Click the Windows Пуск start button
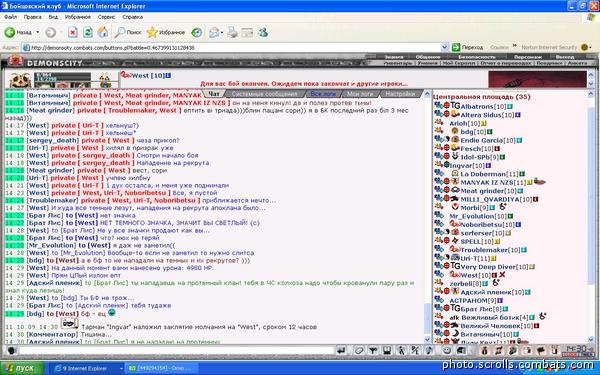The width and height of the screenshot is (600, 375). tap(22, 368)
